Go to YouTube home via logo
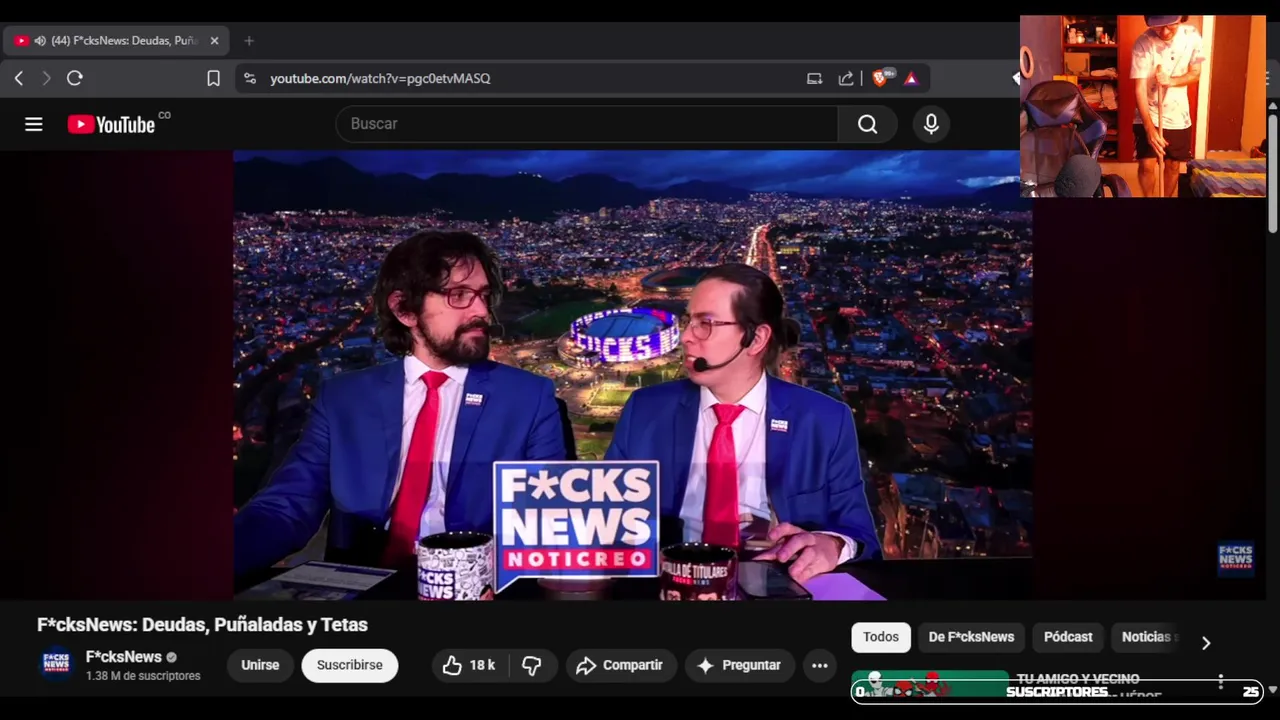1280x720 pixels. pos(111,124)
